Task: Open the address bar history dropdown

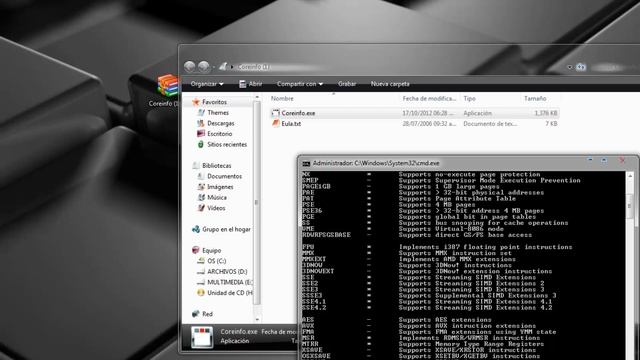Action: [569, 67]
